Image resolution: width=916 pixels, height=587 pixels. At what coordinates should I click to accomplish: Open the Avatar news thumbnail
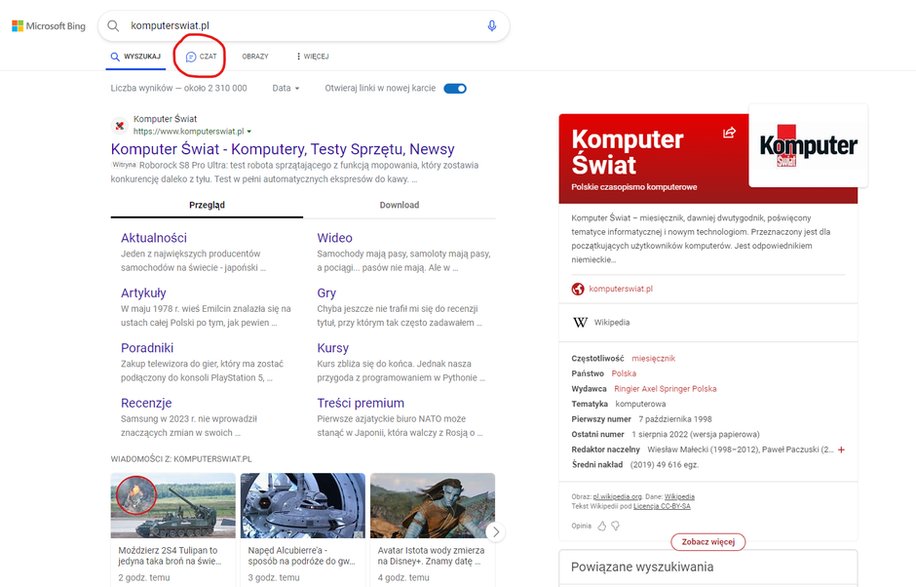click(433, 505)
